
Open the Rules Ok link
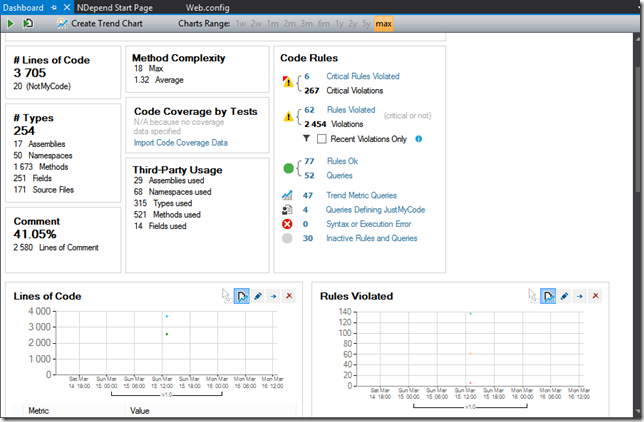343,161
